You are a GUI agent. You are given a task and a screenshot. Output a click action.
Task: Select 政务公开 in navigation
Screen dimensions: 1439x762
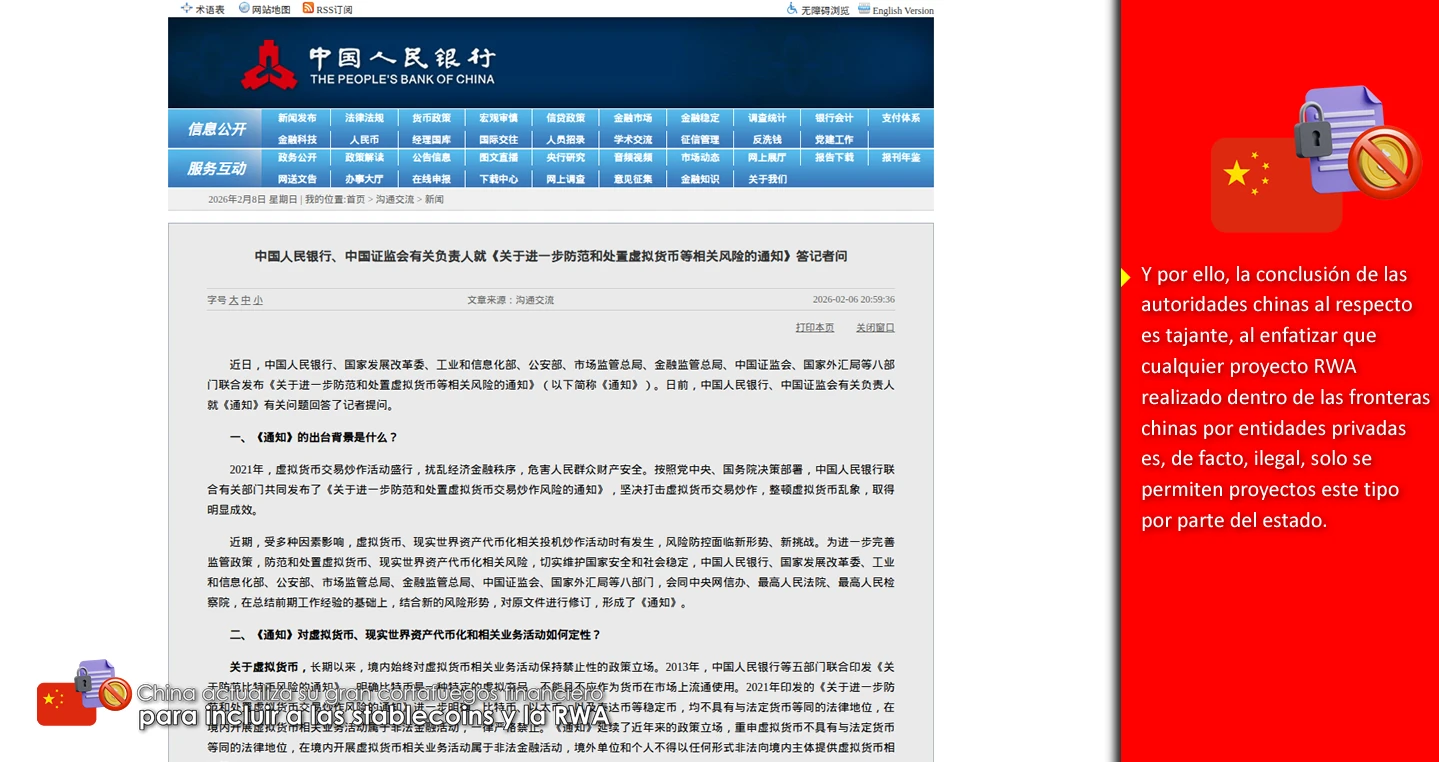click(297, 157)
